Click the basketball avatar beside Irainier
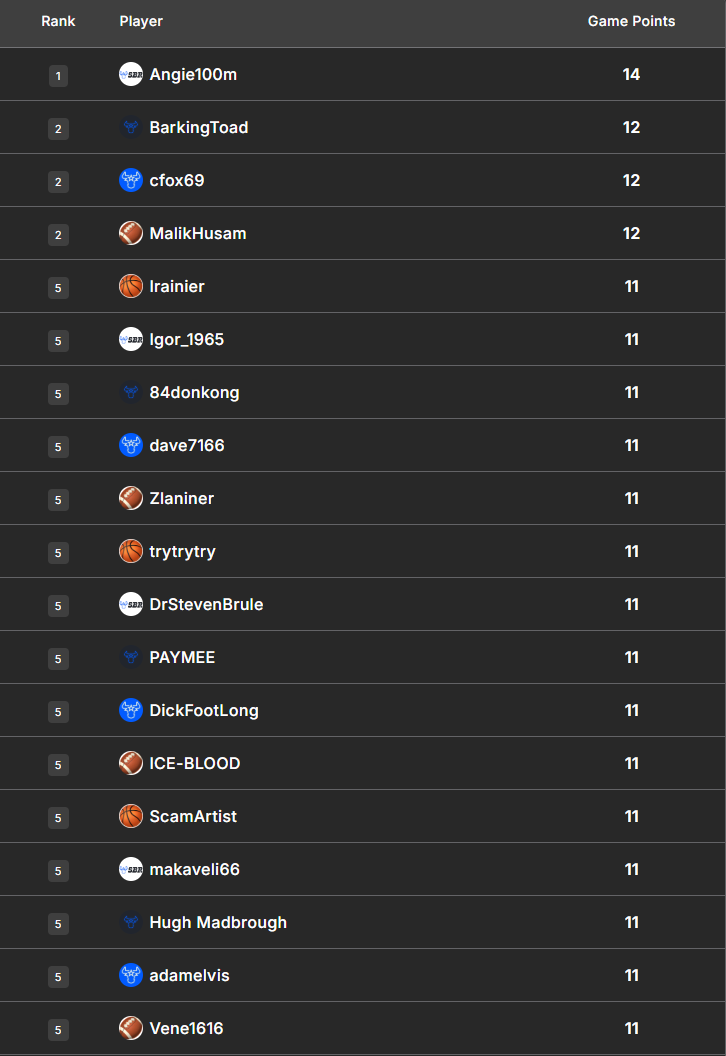The image size is (726, 1056). (131, 286)
